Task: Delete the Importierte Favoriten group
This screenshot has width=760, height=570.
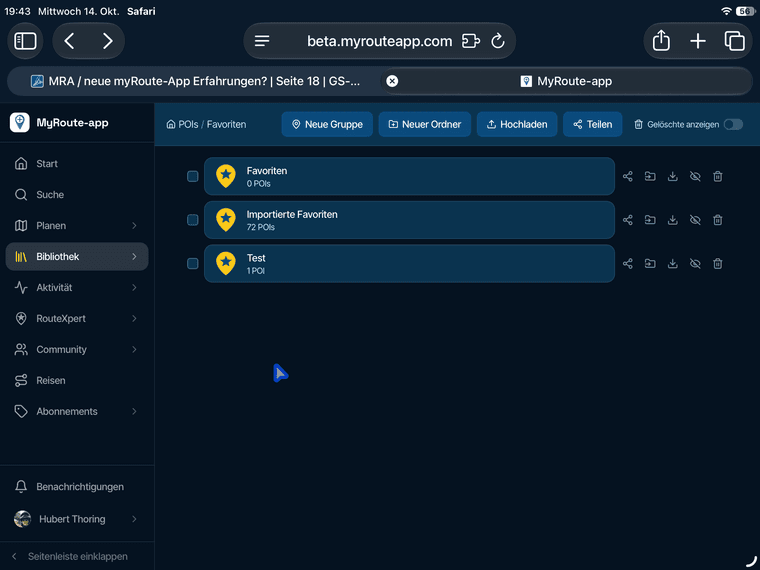Action: click(718, 220)
